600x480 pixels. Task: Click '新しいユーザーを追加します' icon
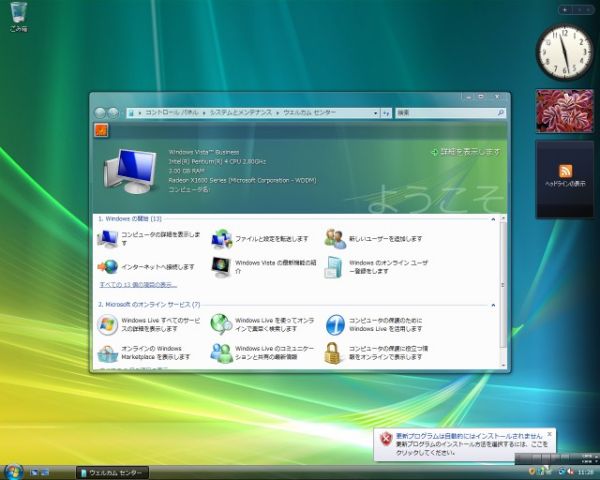(x=335, y=239)
